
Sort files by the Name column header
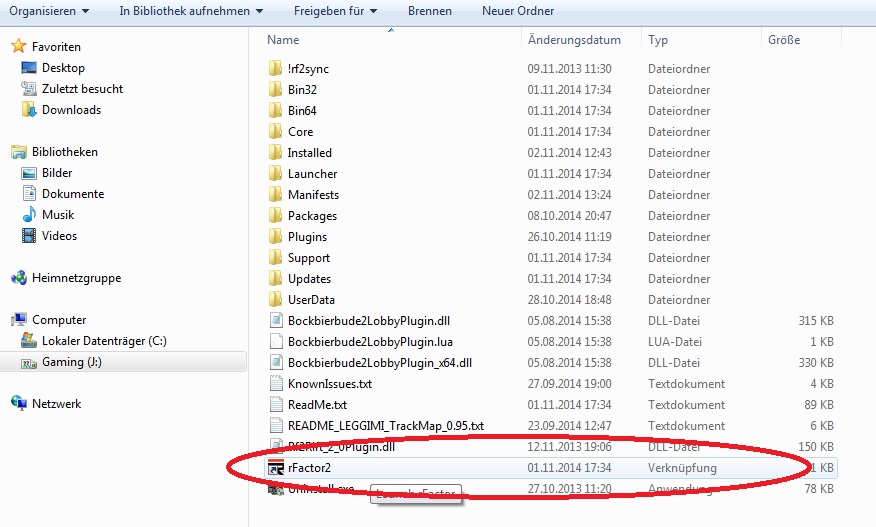pyautogui.click(x=284, y=40)
